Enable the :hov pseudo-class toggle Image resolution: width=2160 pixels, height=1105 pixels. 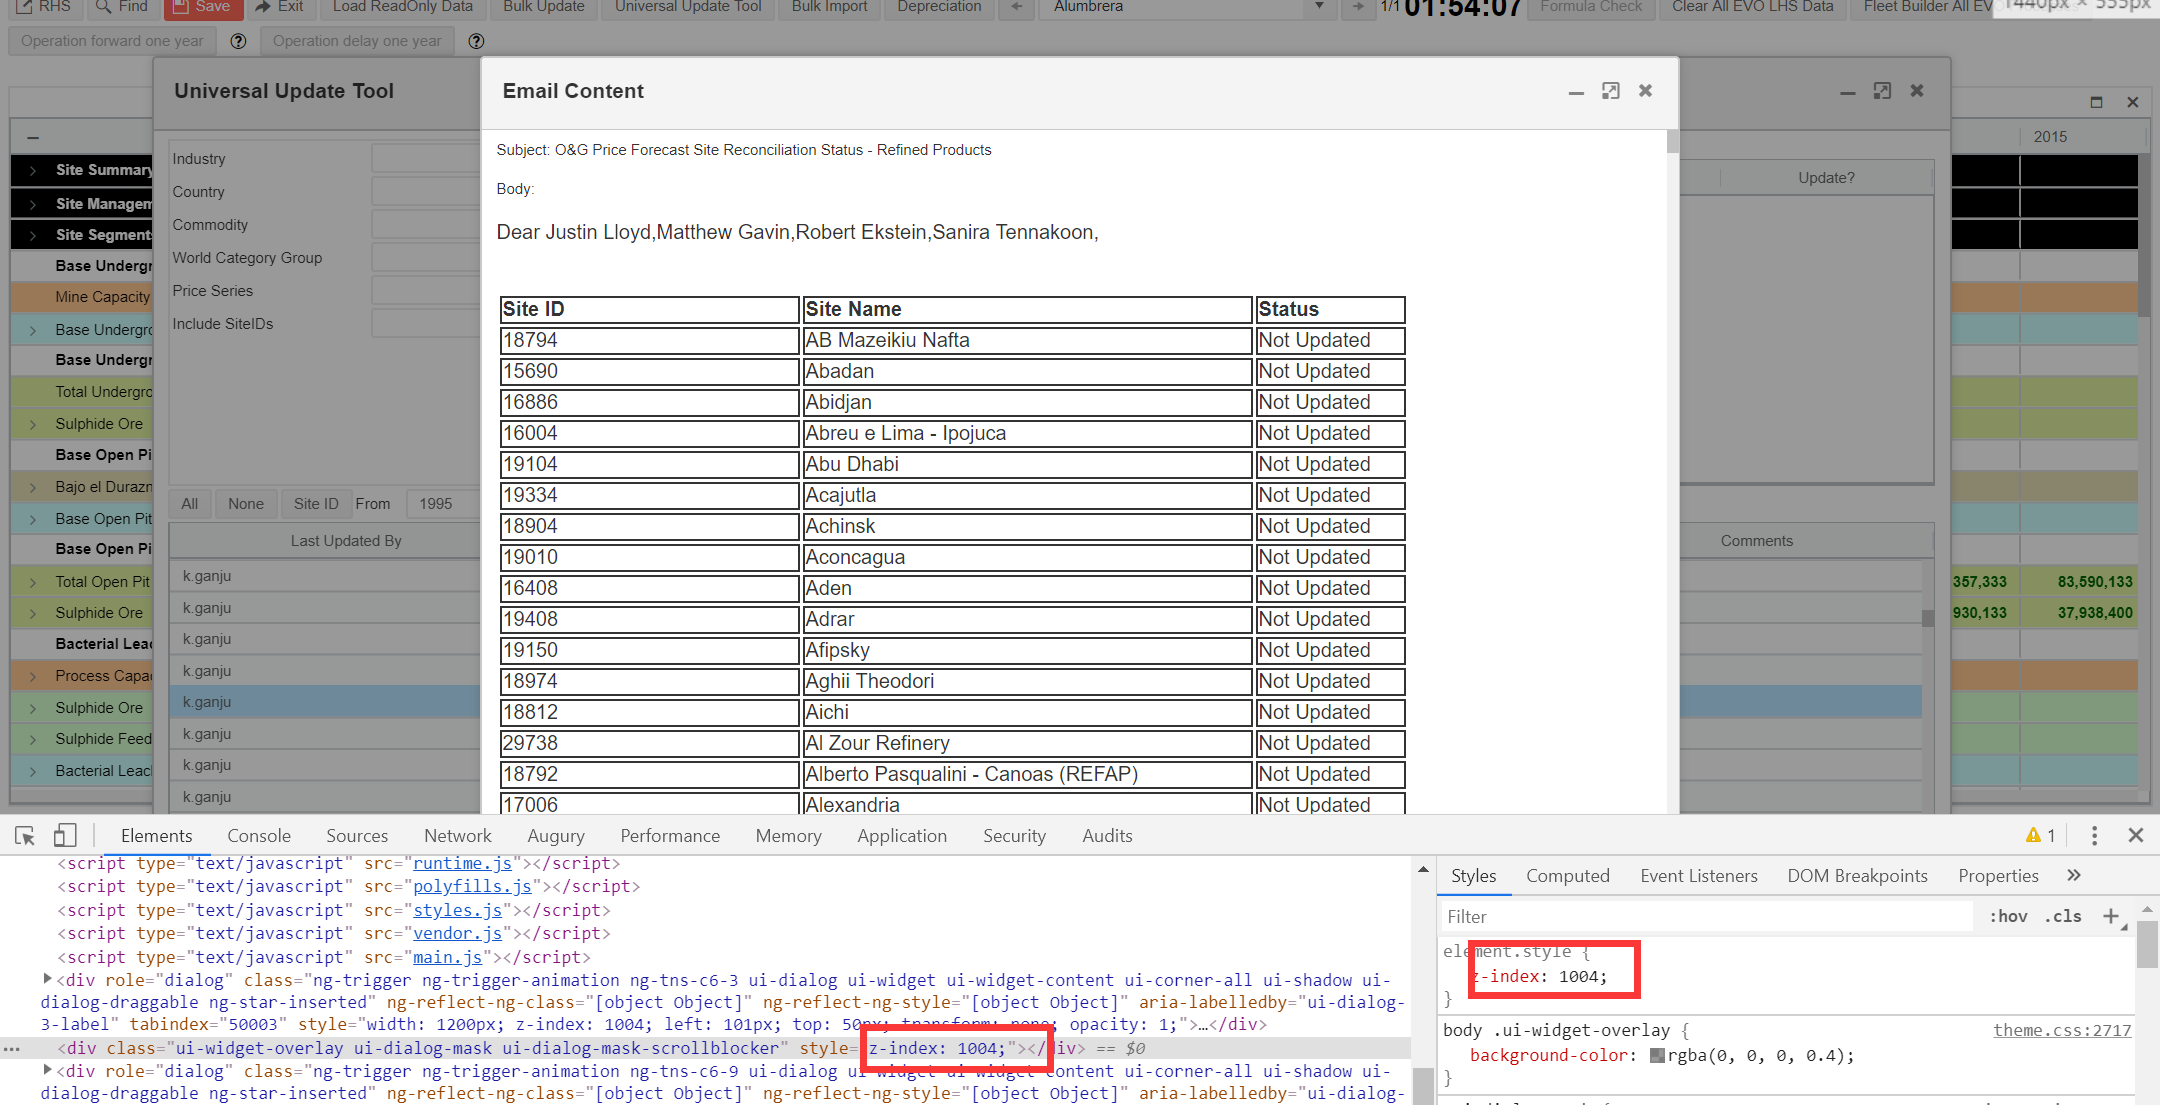click(2008, 915)
